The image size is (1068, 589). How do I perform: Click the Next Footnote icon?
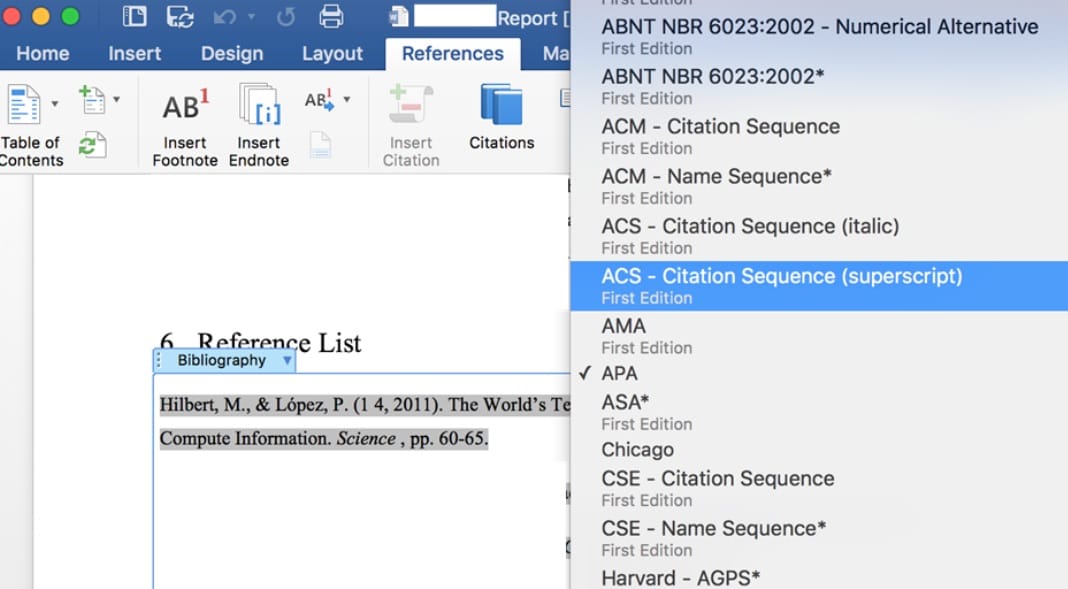(319, 99)
